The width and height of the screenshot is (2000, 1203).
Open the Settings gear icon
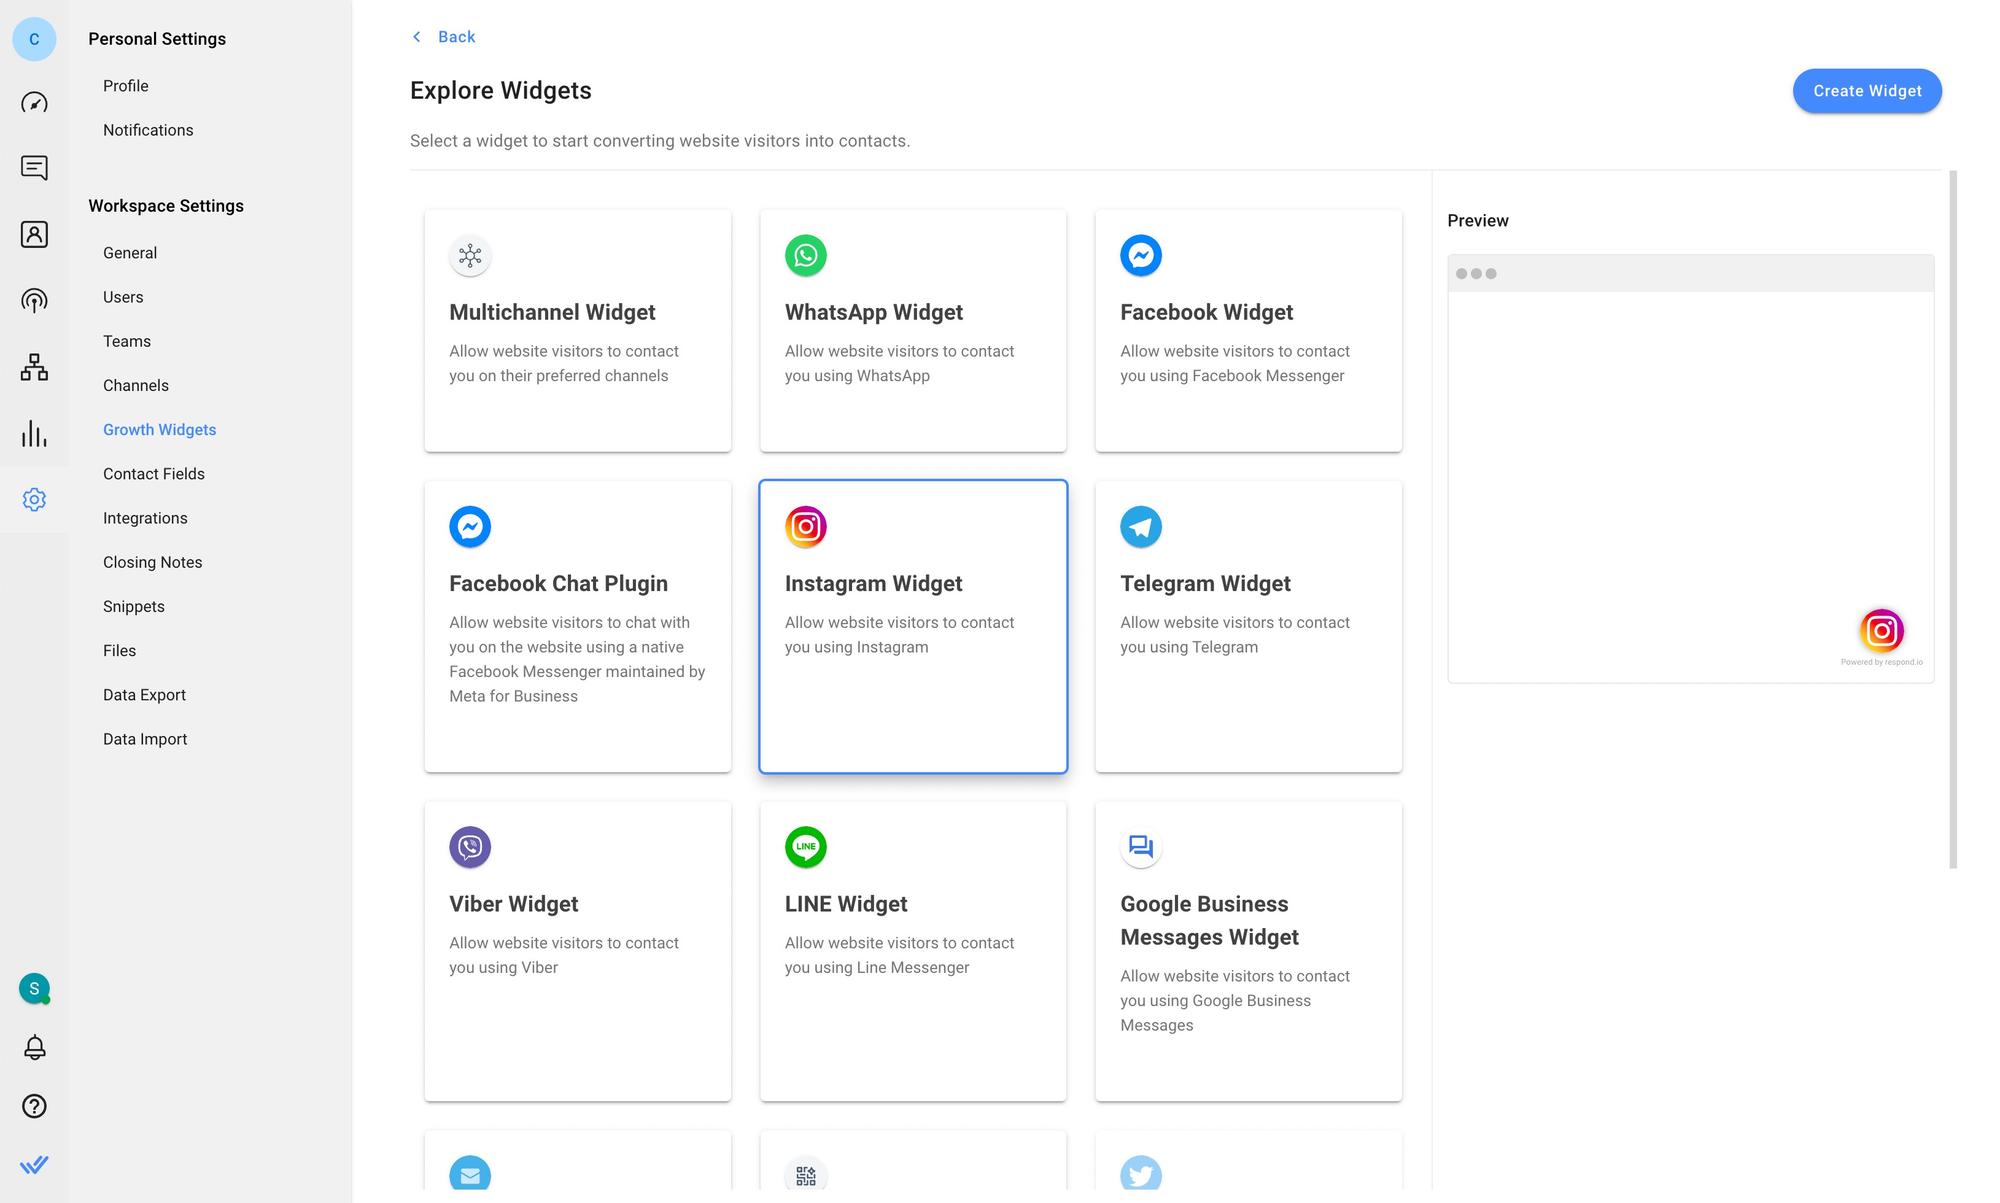[34, 499]
